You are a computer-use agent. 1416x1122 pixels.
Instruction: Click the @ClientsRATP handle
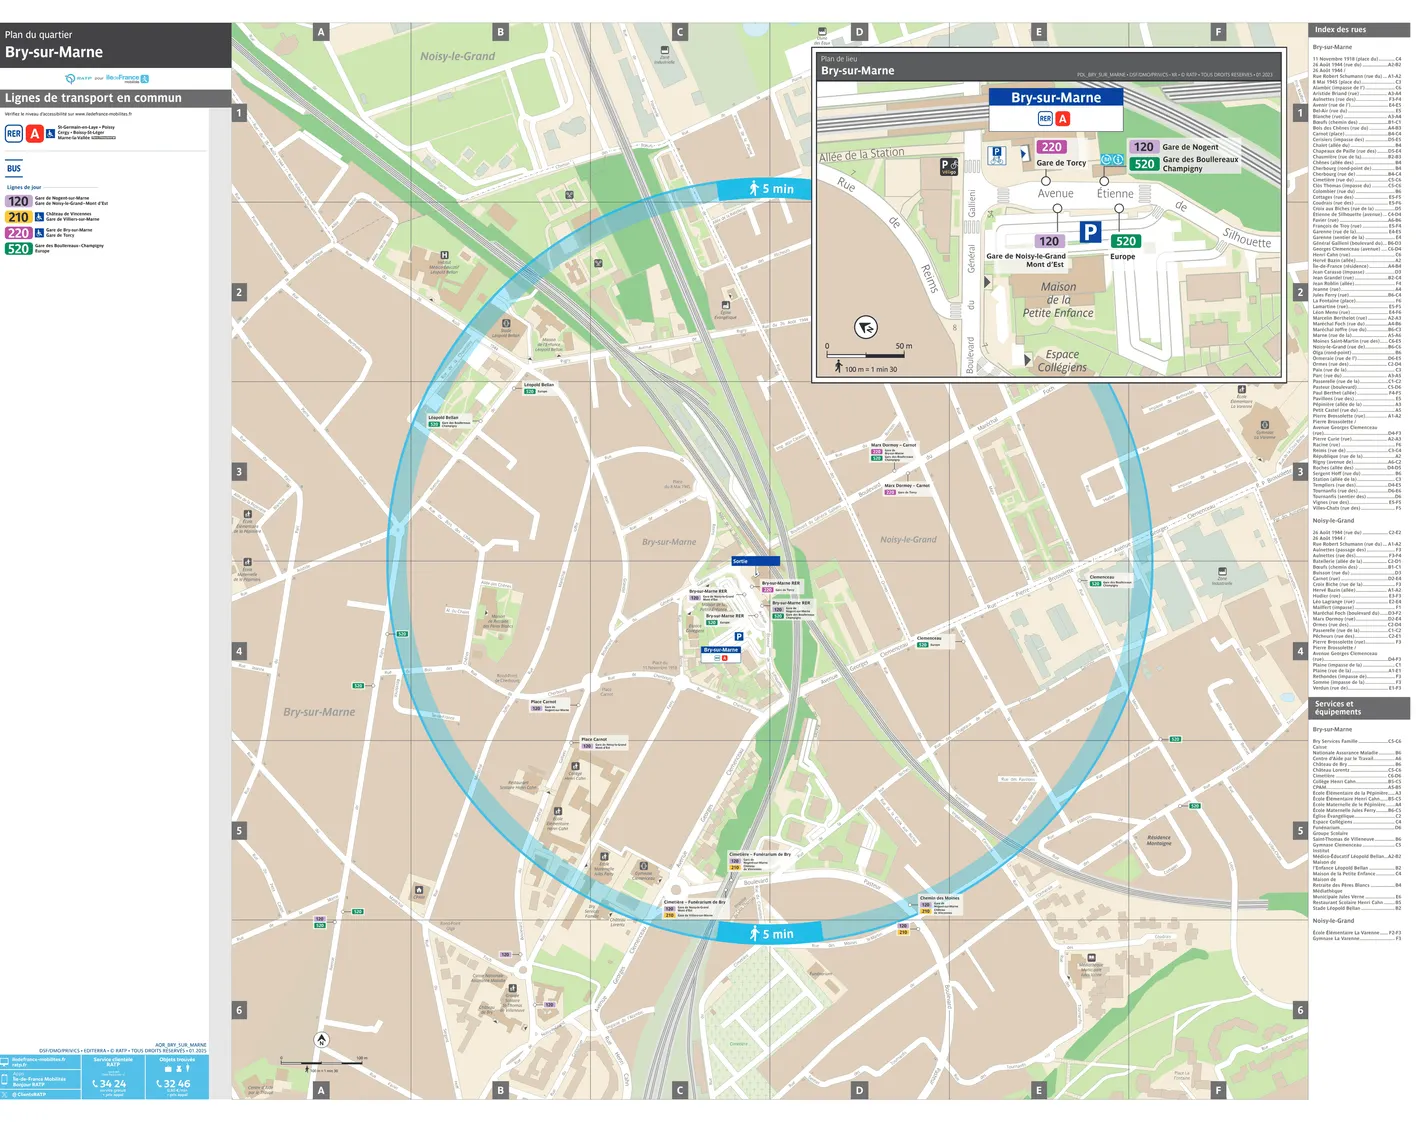click(x=29, y=1094)
